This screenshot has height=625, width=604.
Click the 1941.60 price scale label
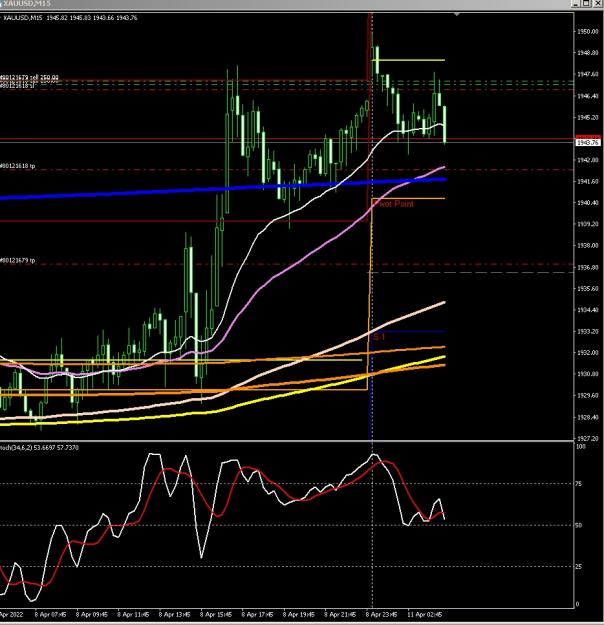tap(588, 181)
